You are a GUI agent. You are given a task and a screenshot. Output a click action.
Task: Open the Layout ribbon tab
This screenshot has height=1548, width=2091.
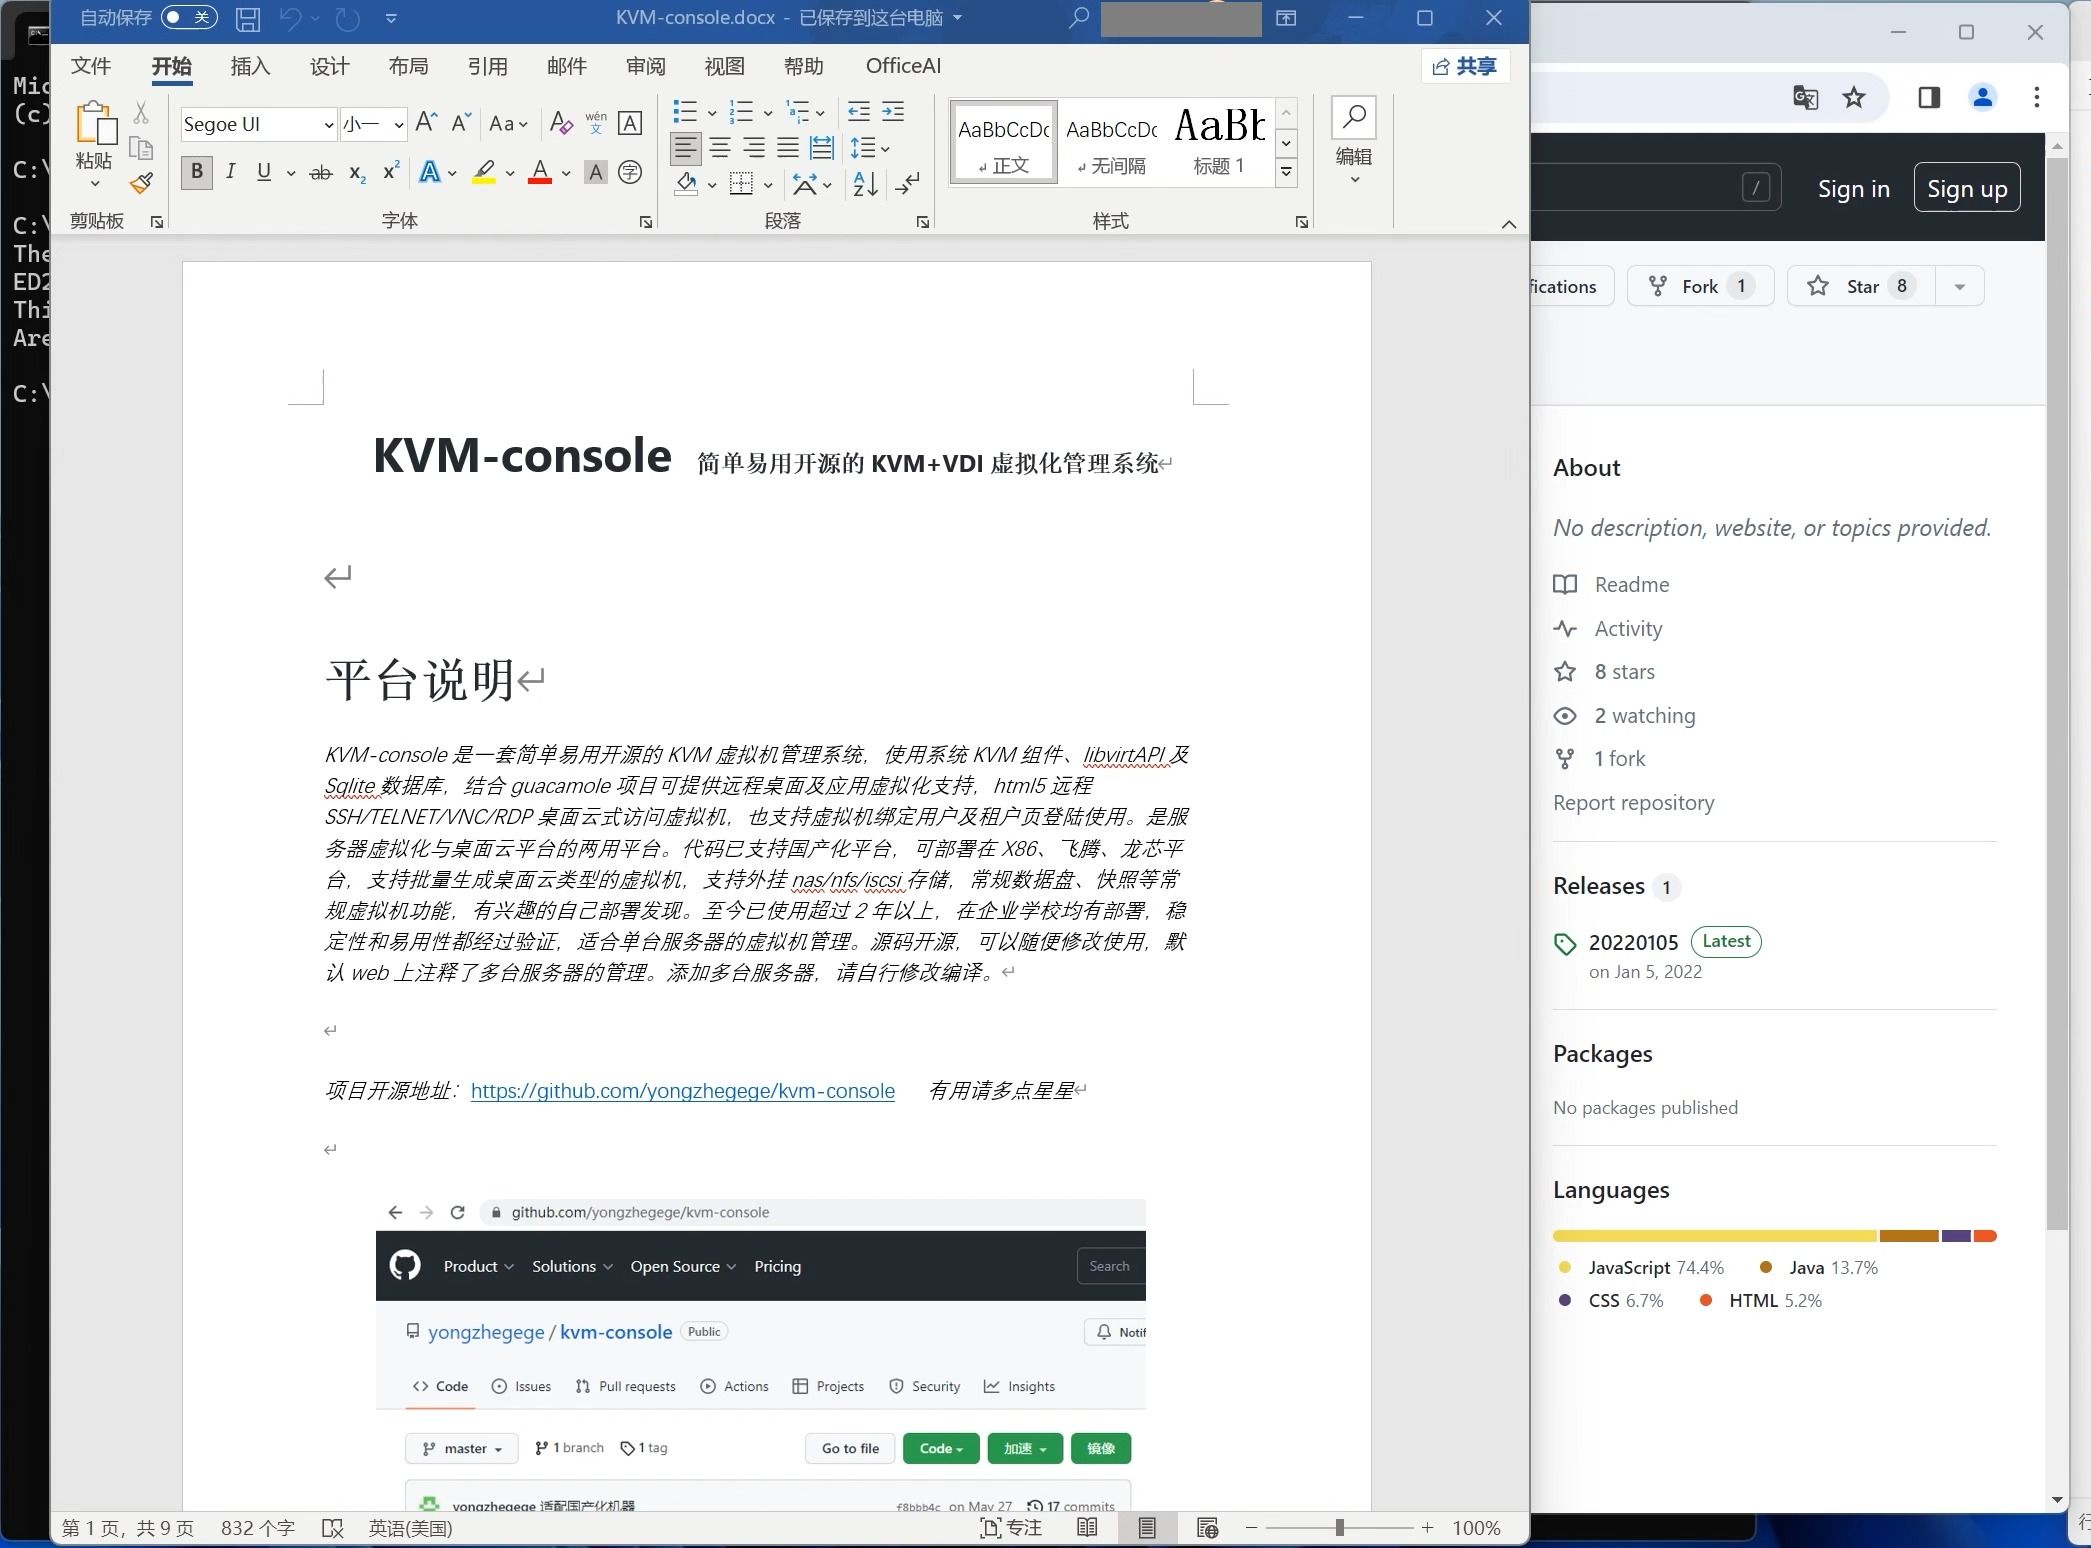tap(409, 66)
